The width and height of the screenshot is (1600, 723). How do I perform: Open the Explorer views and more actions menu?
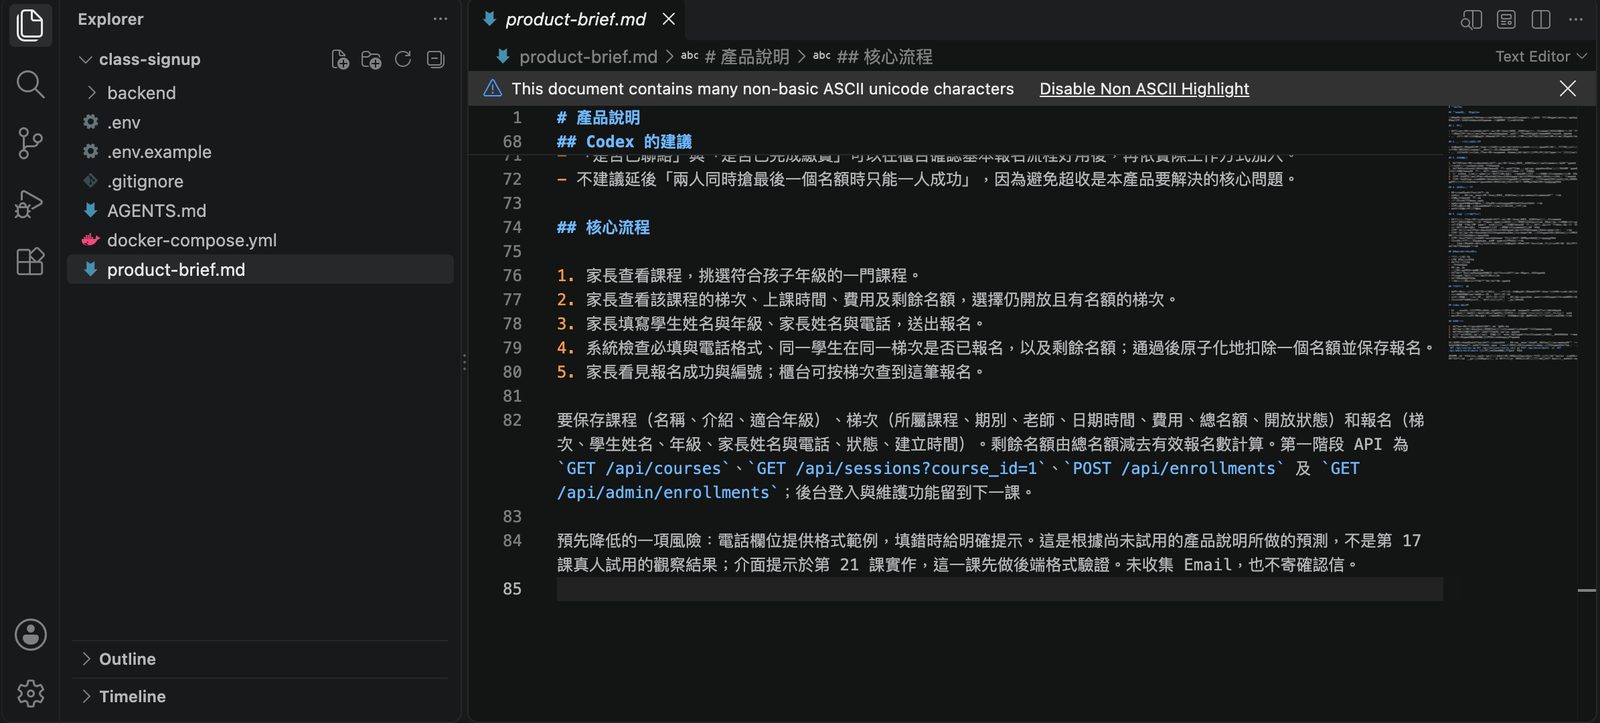point(440,19)
